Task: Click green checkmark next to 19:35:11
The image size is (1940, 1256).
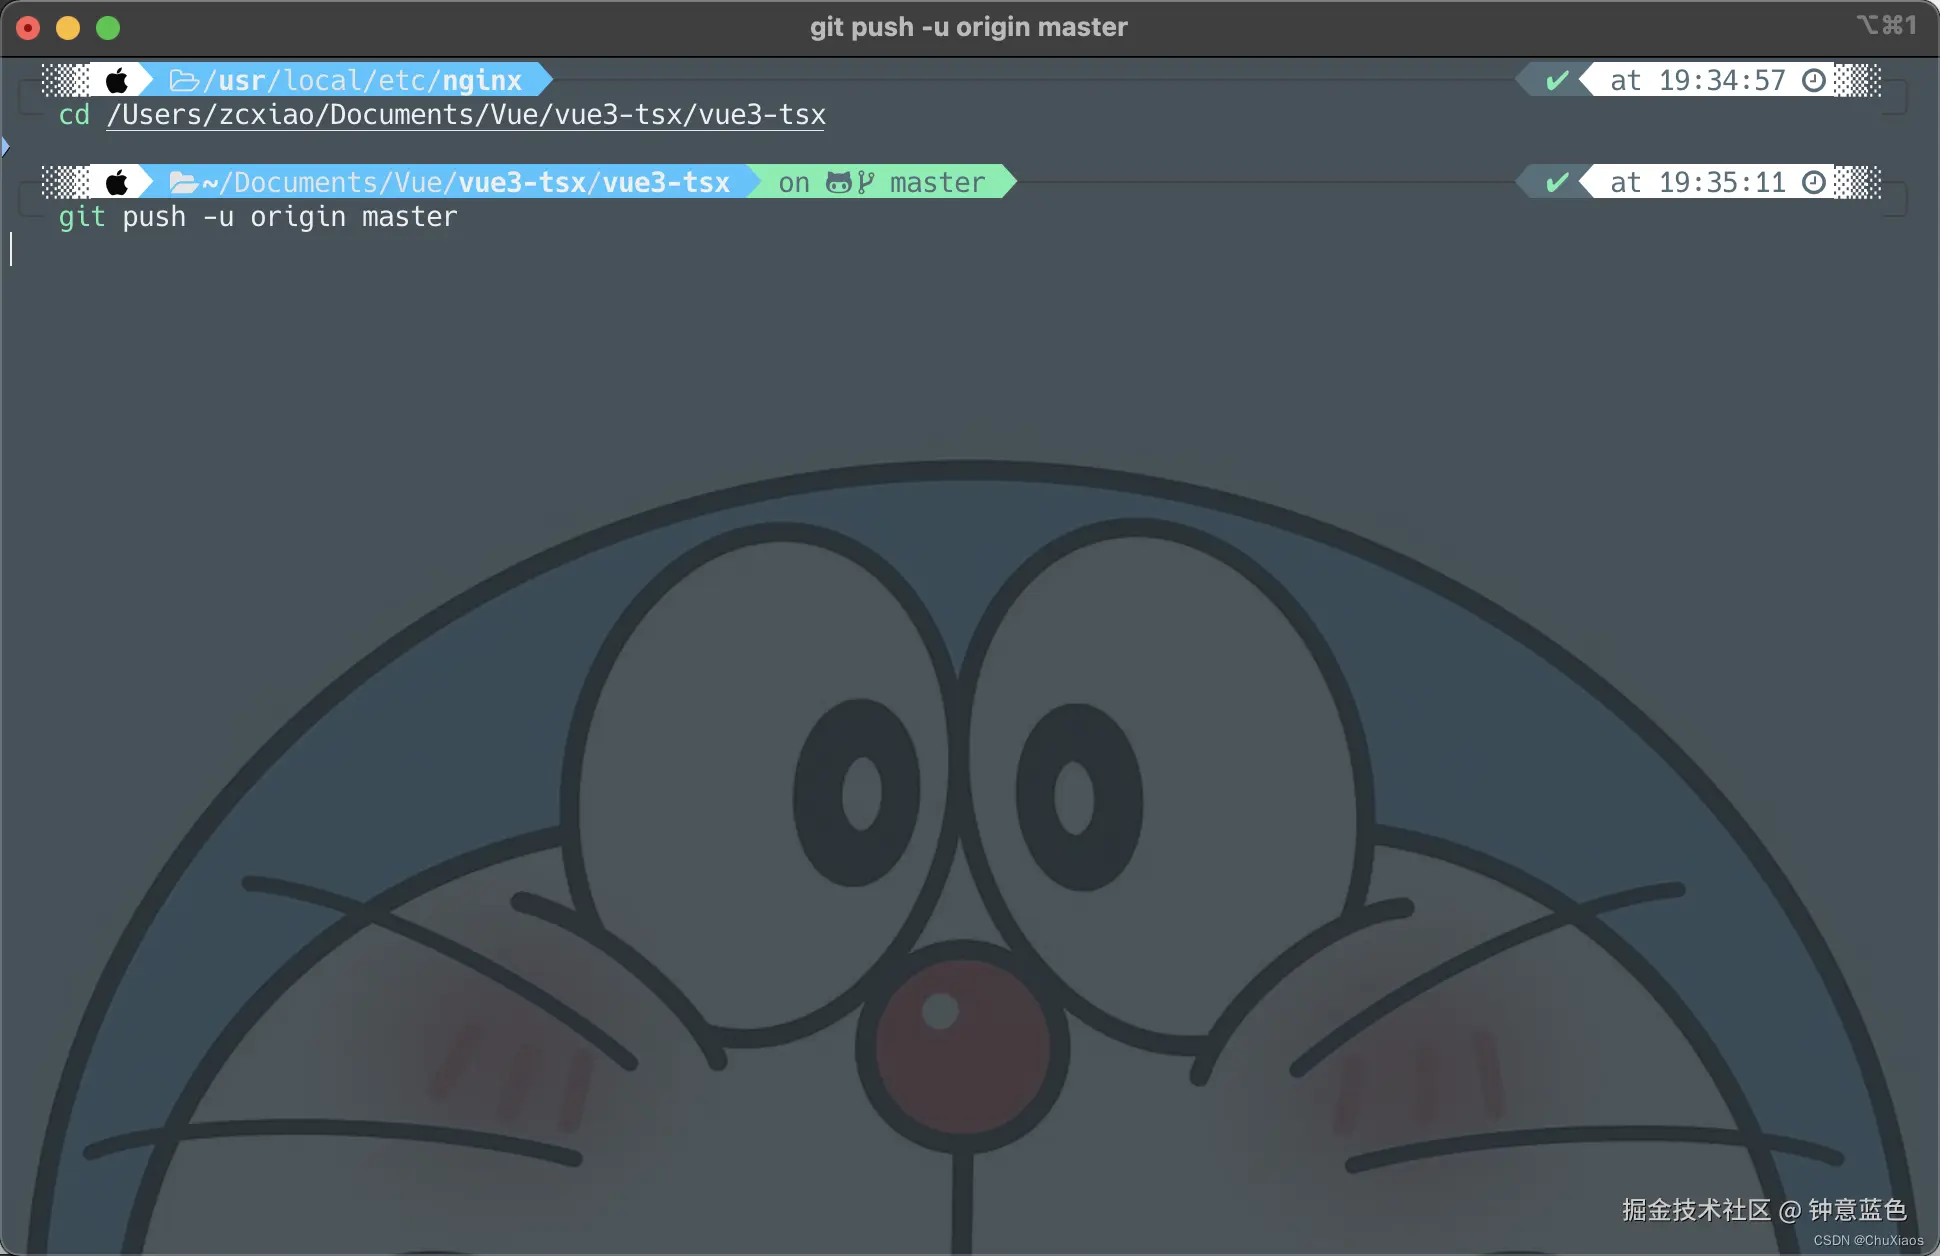Action: click(1556, 182)
